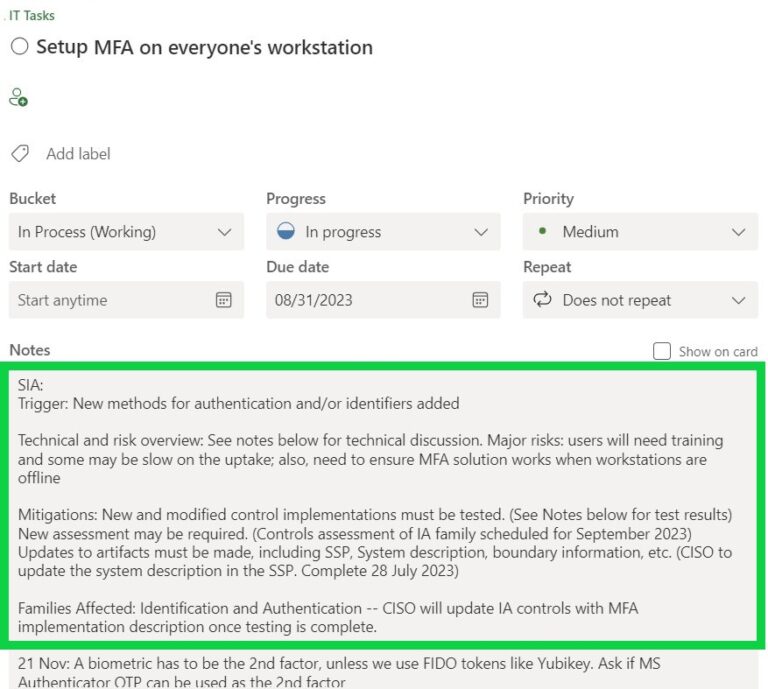The width and height of the screenshot is (768, 689).
Task: Open the Due date calendar picker icon
Action: 480,300
